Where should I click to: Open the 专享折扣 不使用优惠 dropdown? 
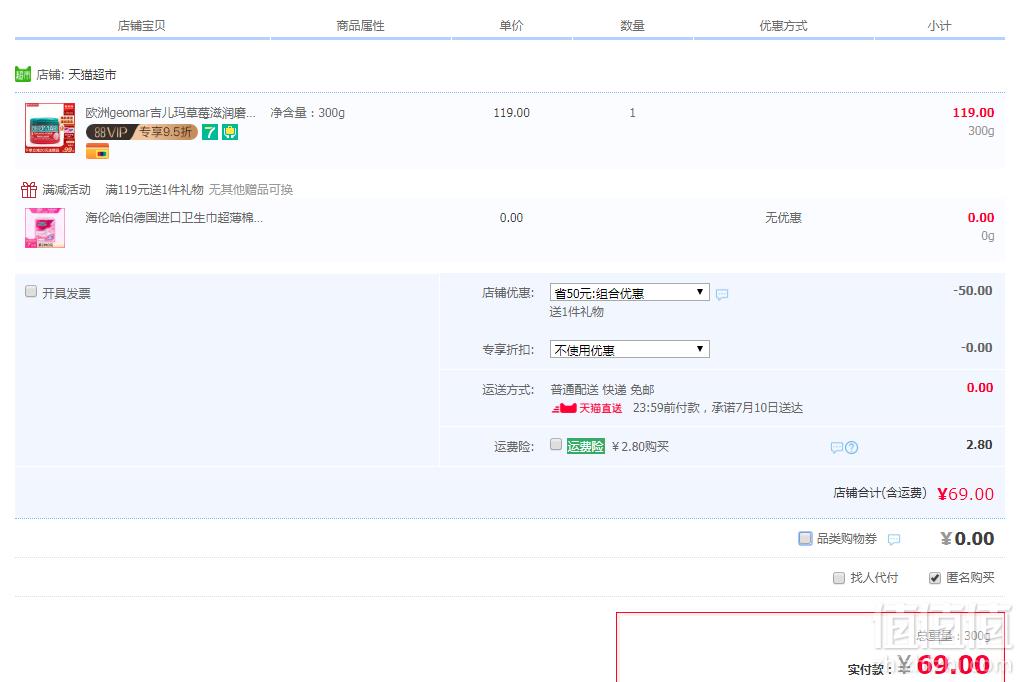630,349
